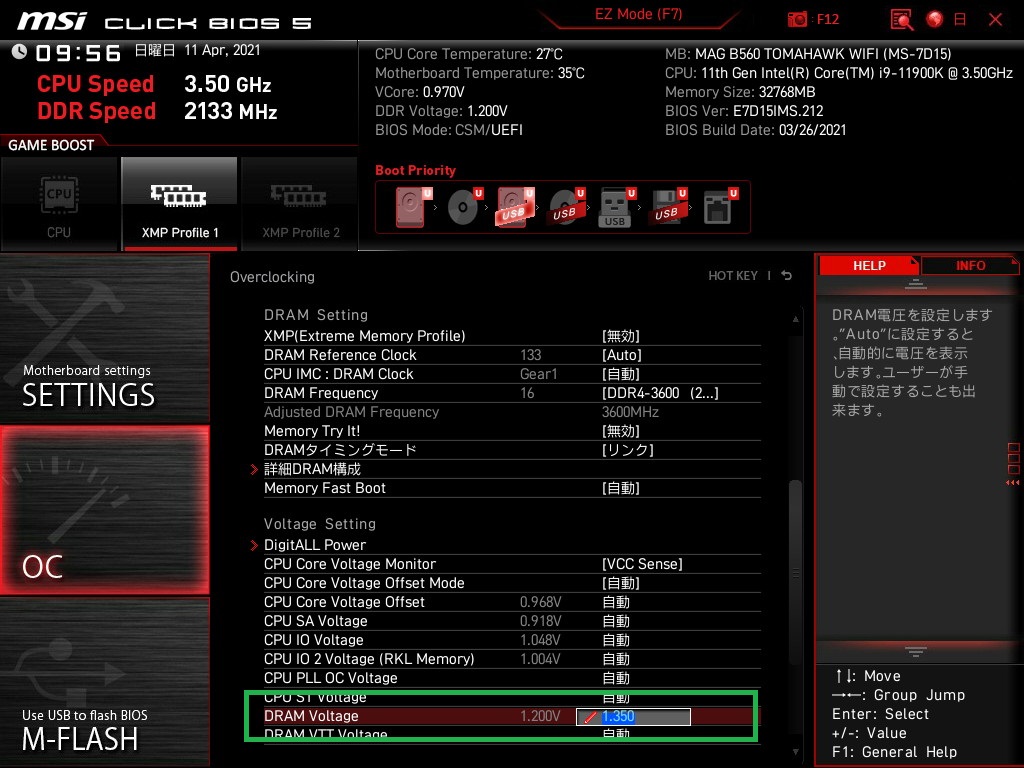Screen dimensions: 1024x768
Task: Select the CPU IO 2 Voltage (RKL Memory) row
Action: [x=512, y=659]
